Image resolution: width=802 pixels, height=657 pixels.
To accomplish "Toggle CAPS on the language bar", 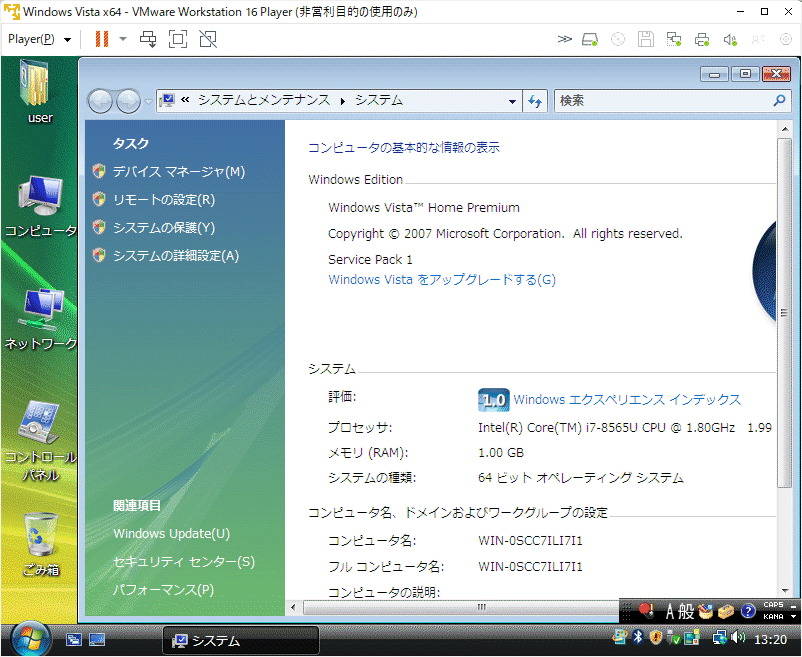I will pyautogui.click(x=773, y=605).
